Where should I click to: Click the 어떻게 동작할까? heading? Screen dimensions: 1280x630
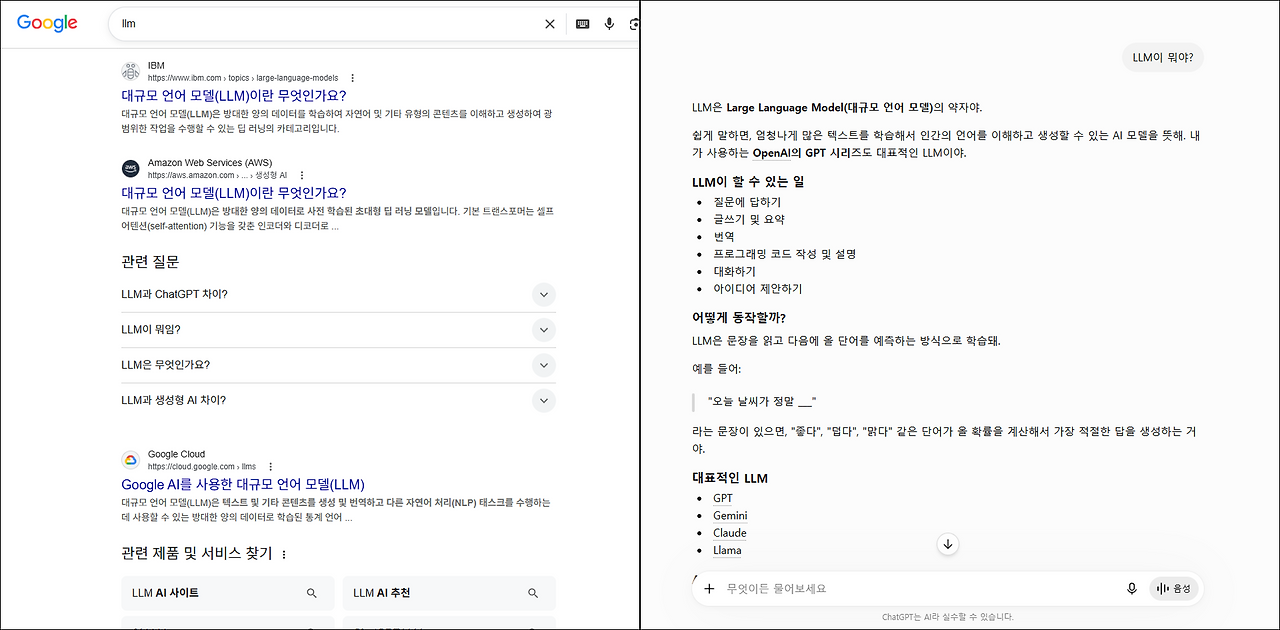(739, 318)
